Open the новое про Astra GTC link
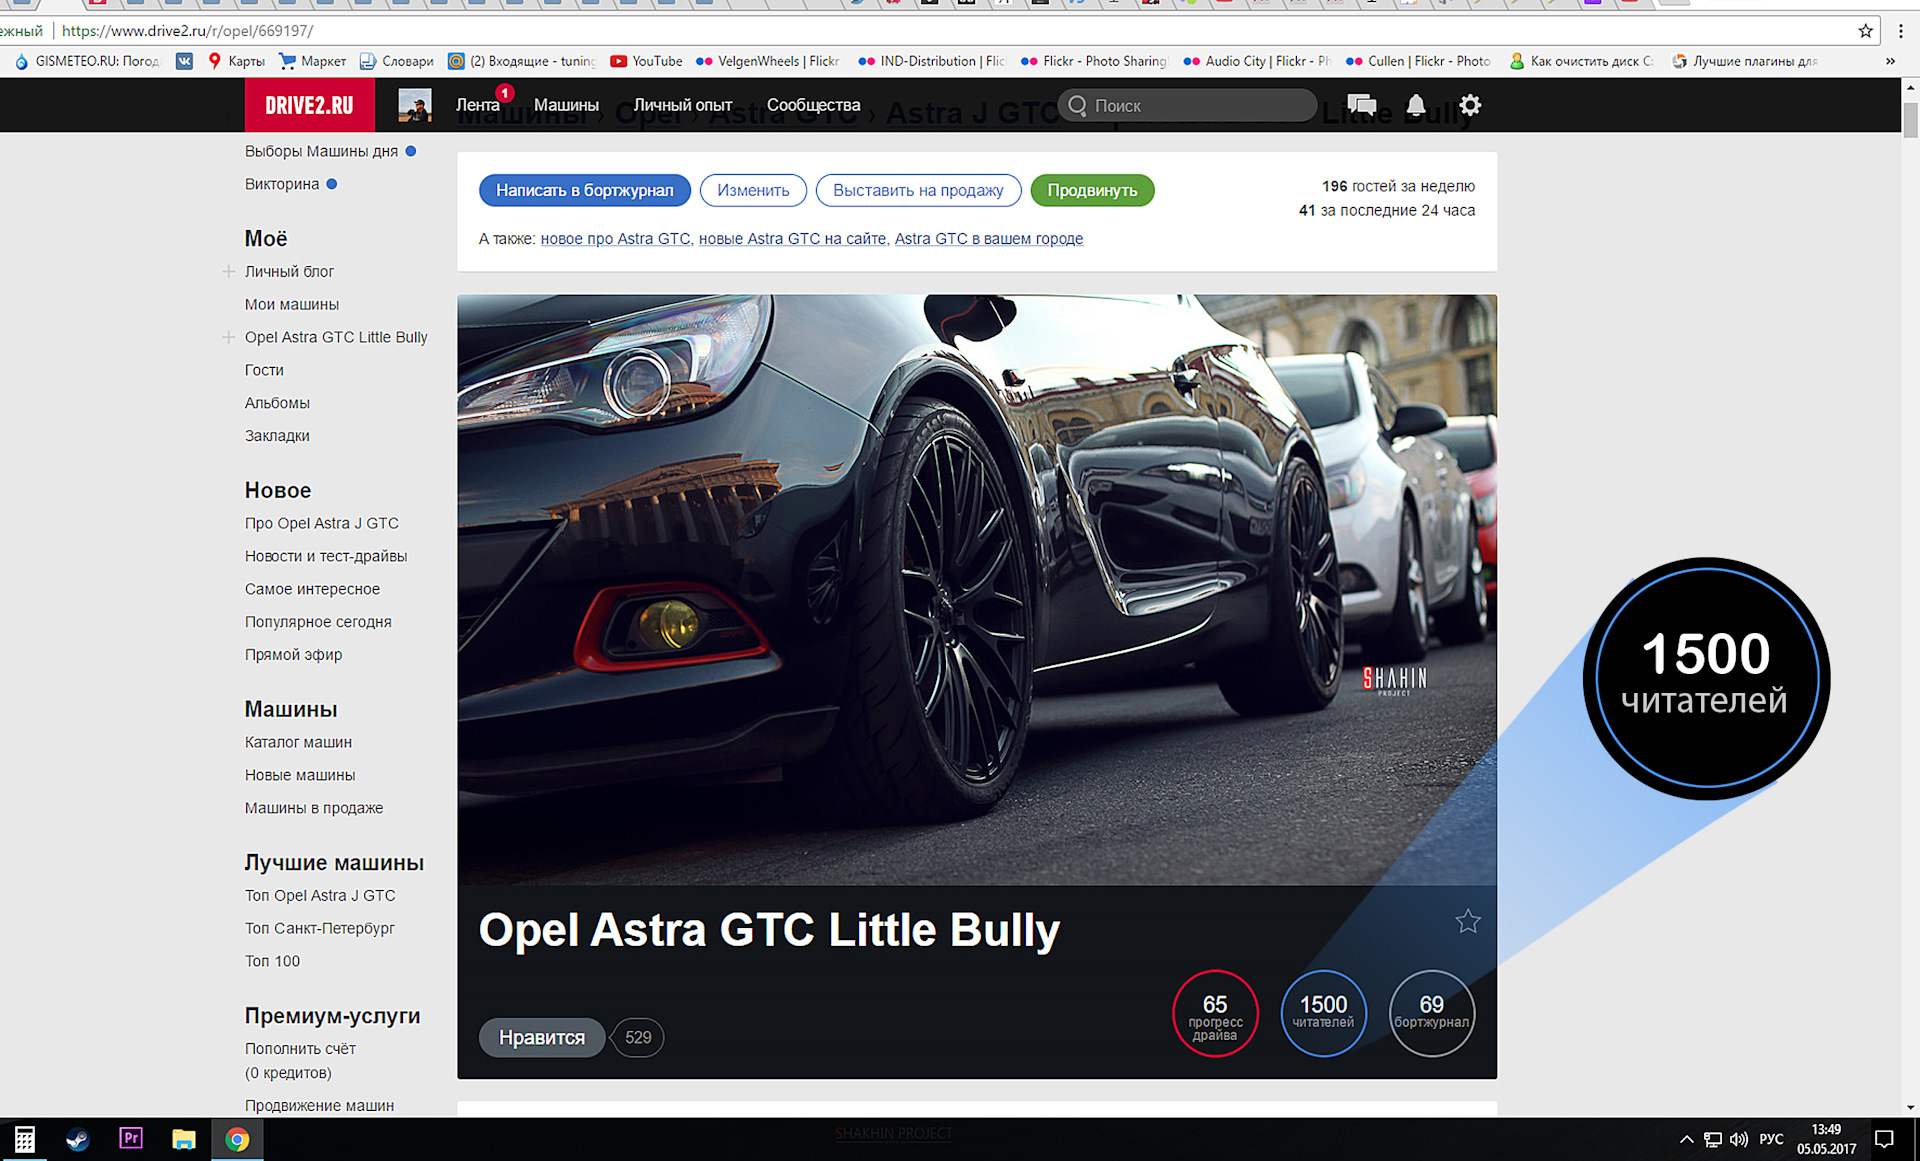The width and height of the screenshot is (1920, 1161). (615, 238)
